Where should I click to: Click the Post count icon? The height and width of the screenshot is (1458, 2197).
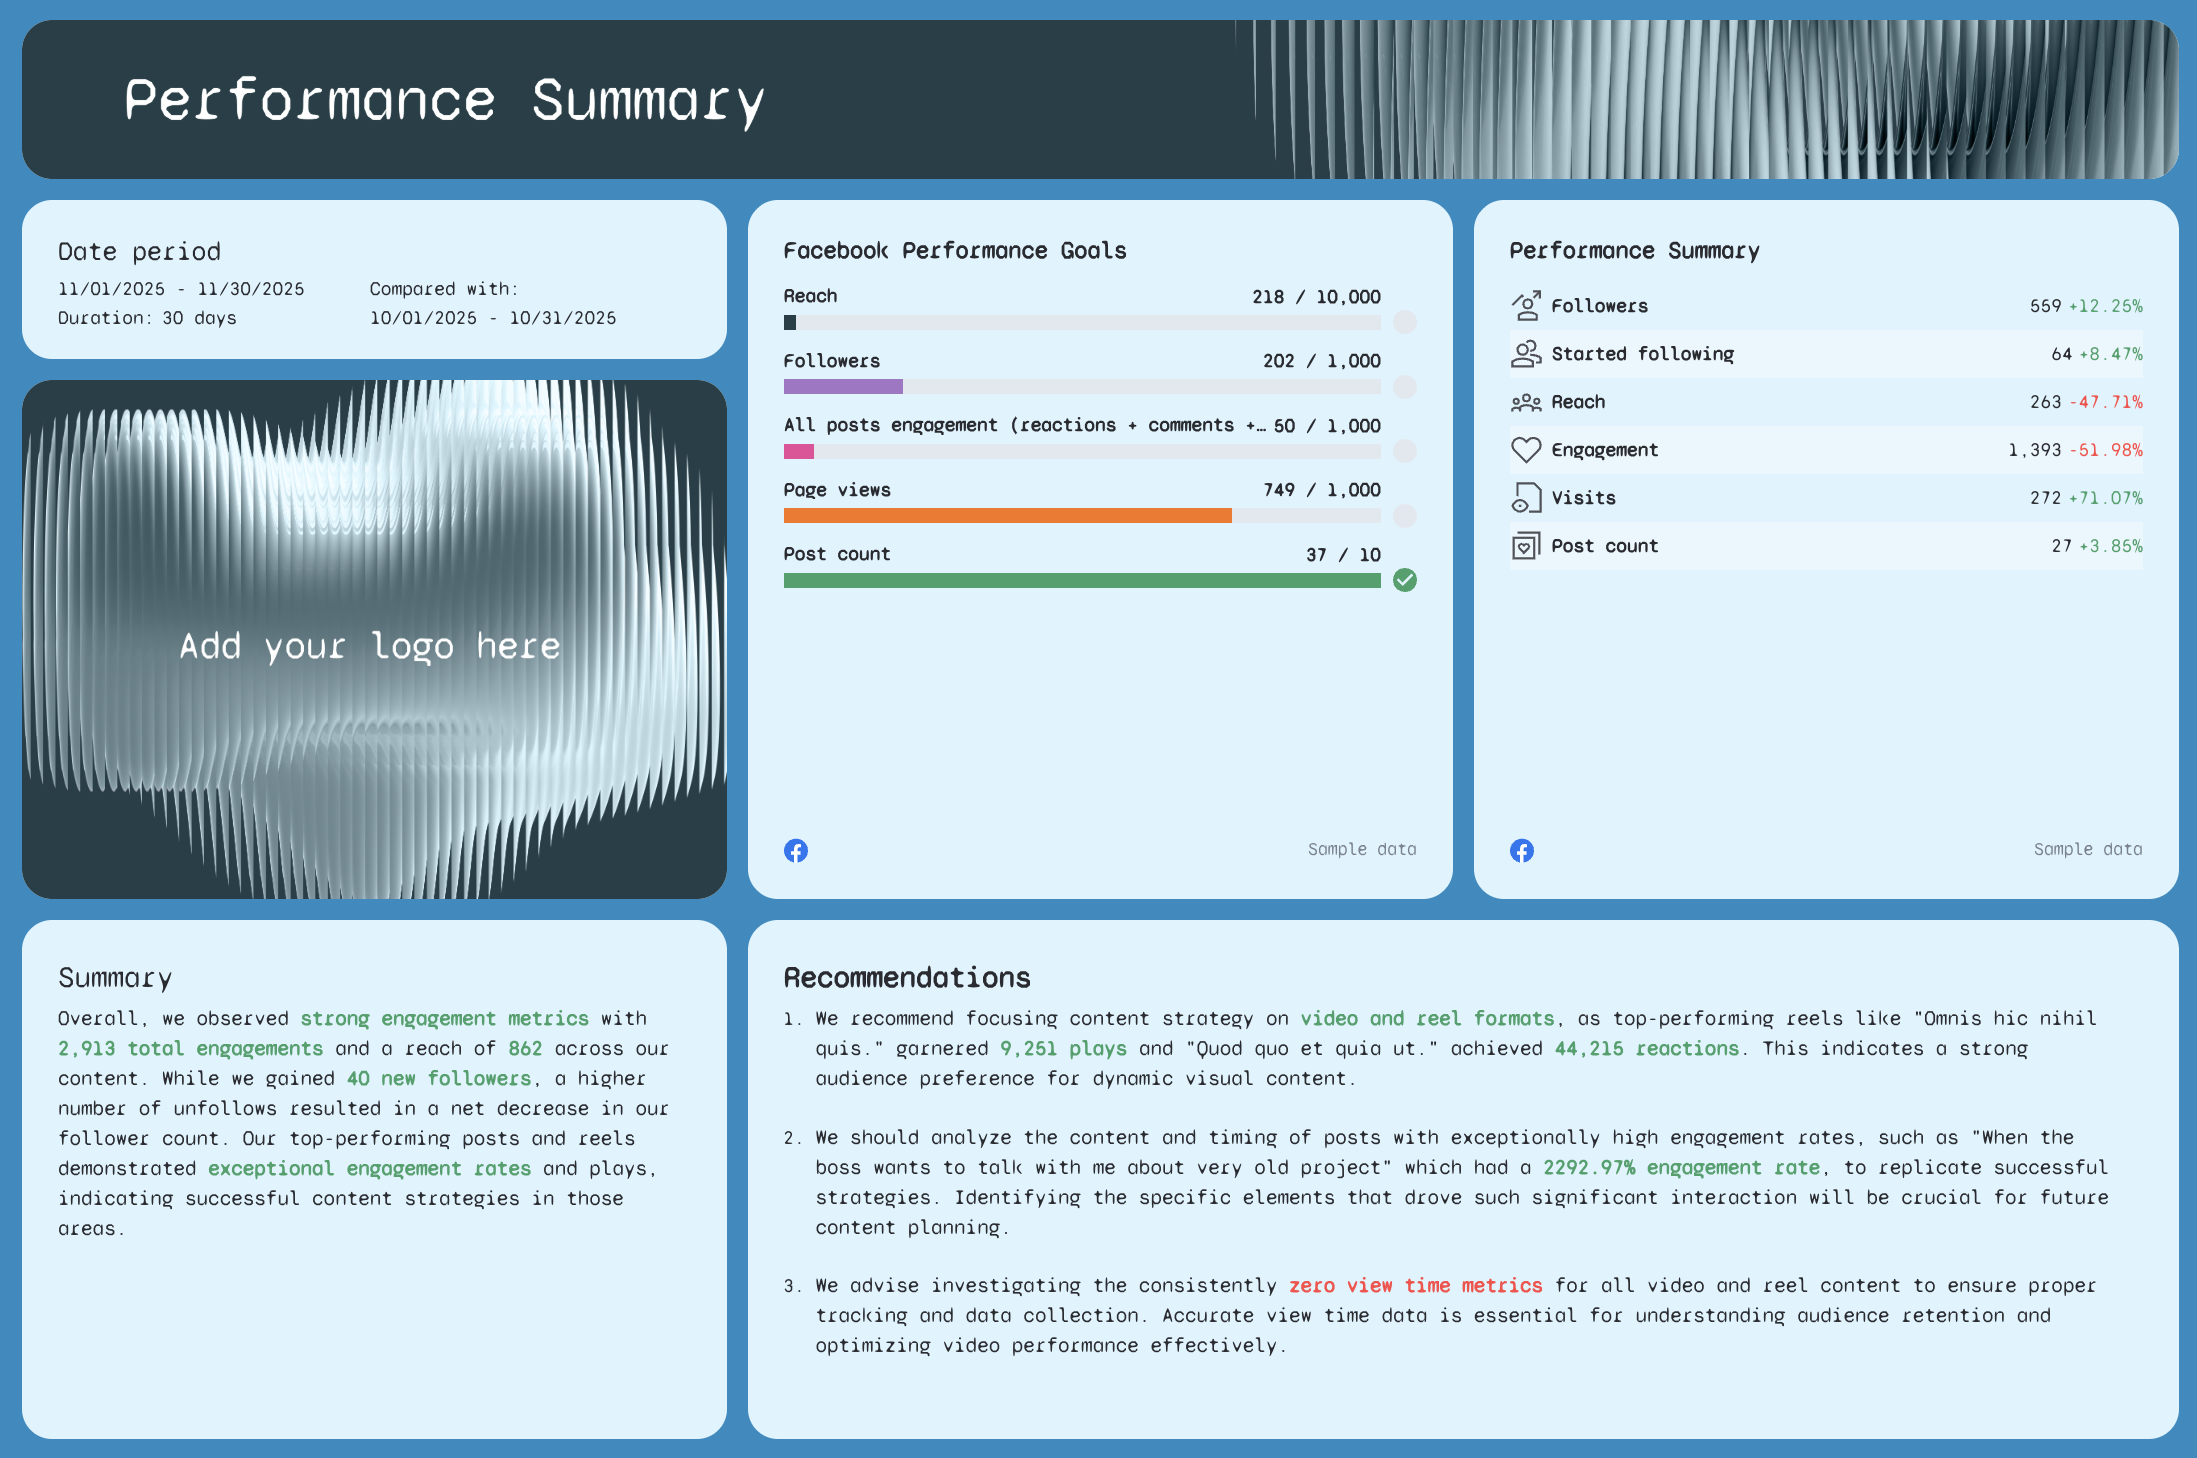tap(1526, 545)
